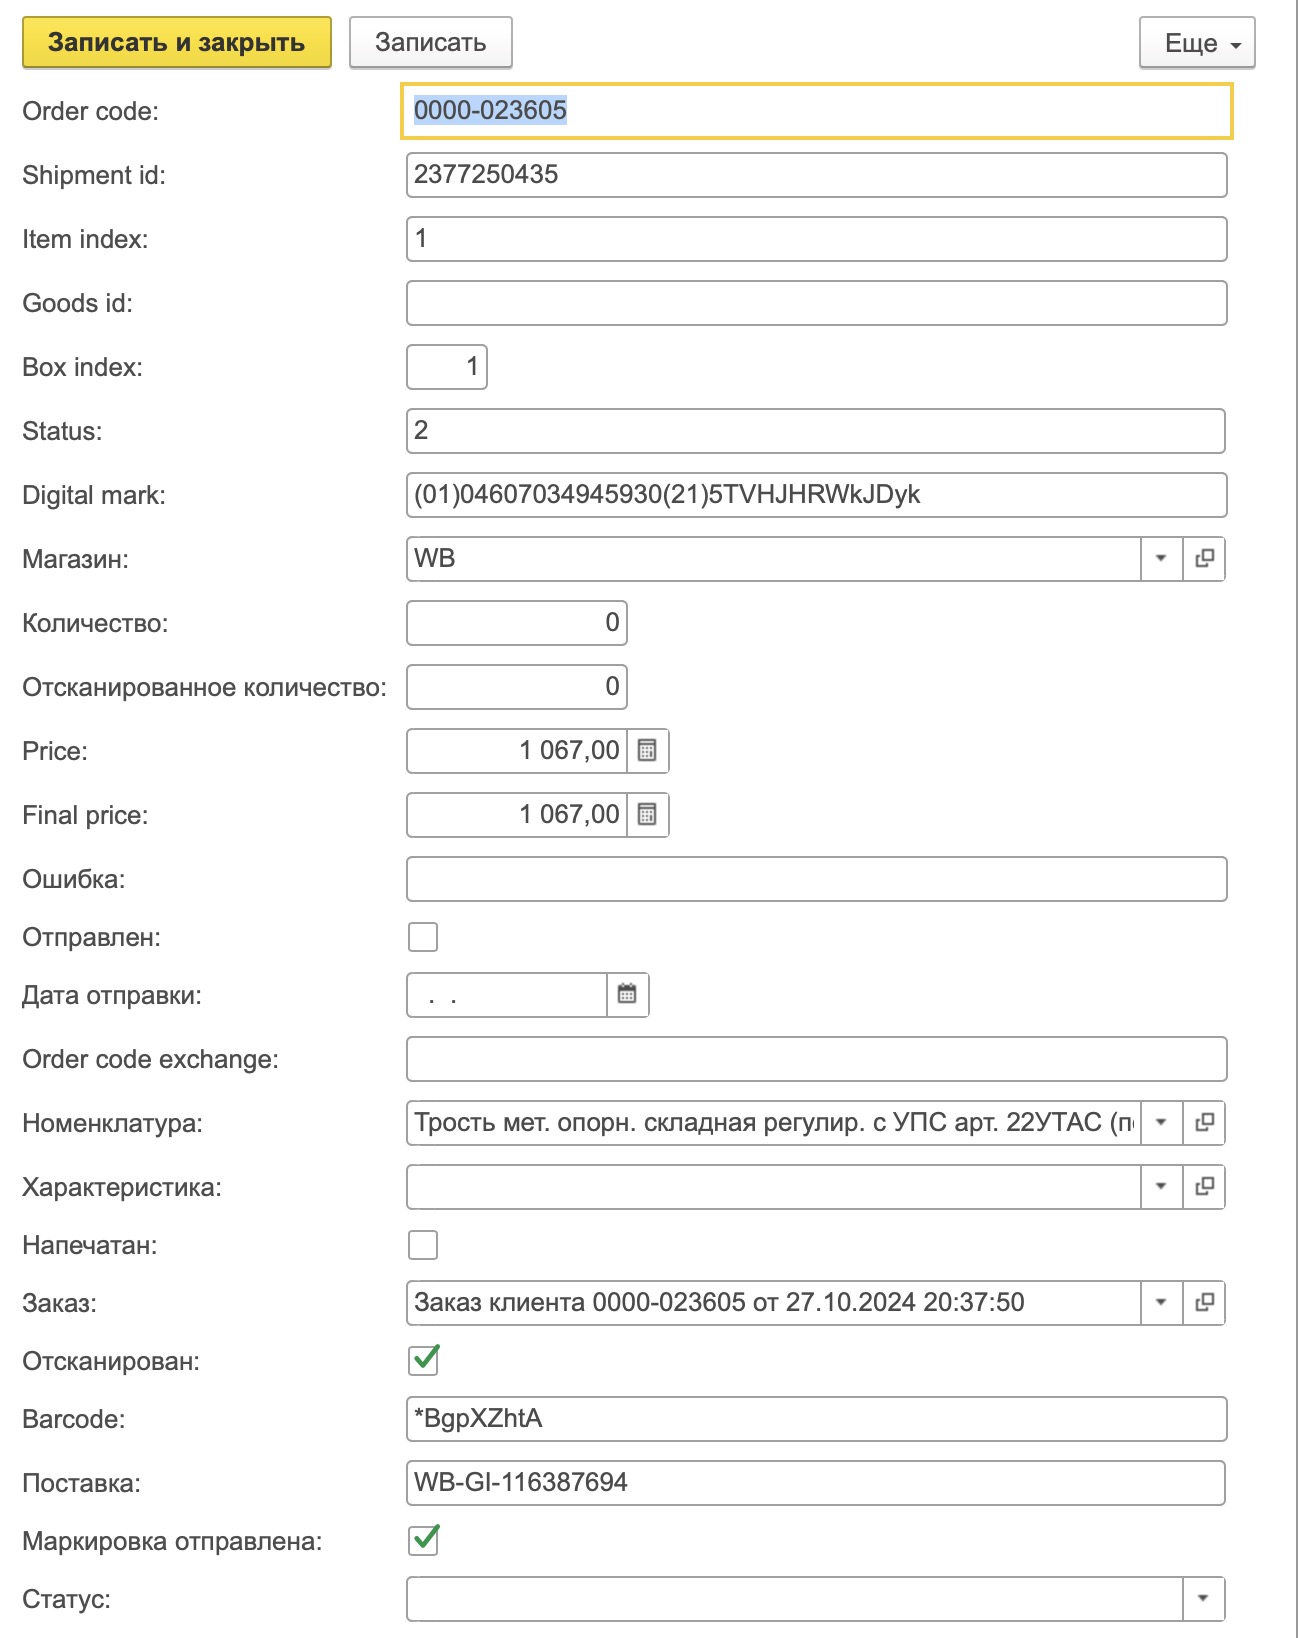Click the Поставка field WB-GI-116387694
Image resolution: width=1298 pixels, height=1638 pixels.
pos(816,1483)
